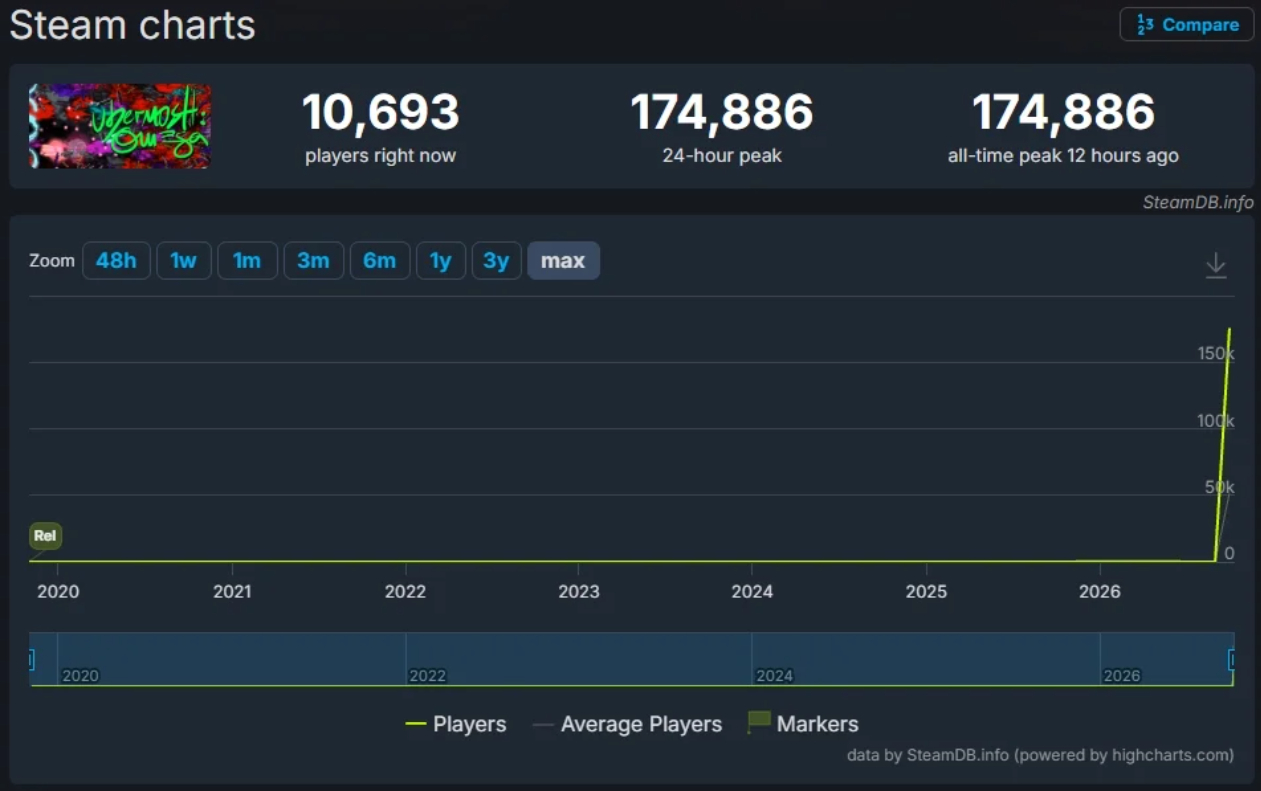
Task: Click the 2022 x-axis label on main chart
Action: coord(406,592)
